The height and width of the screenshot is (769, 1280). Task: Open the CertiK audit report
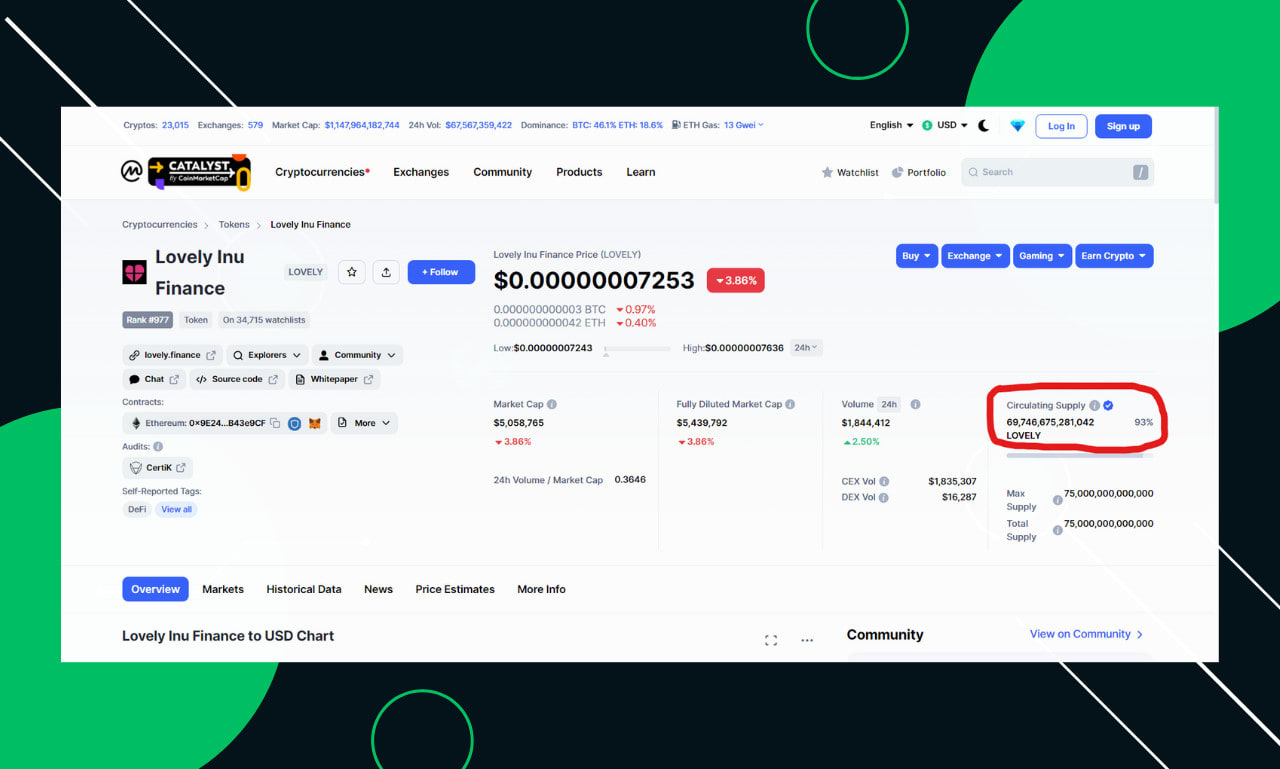tap(156, 467)
